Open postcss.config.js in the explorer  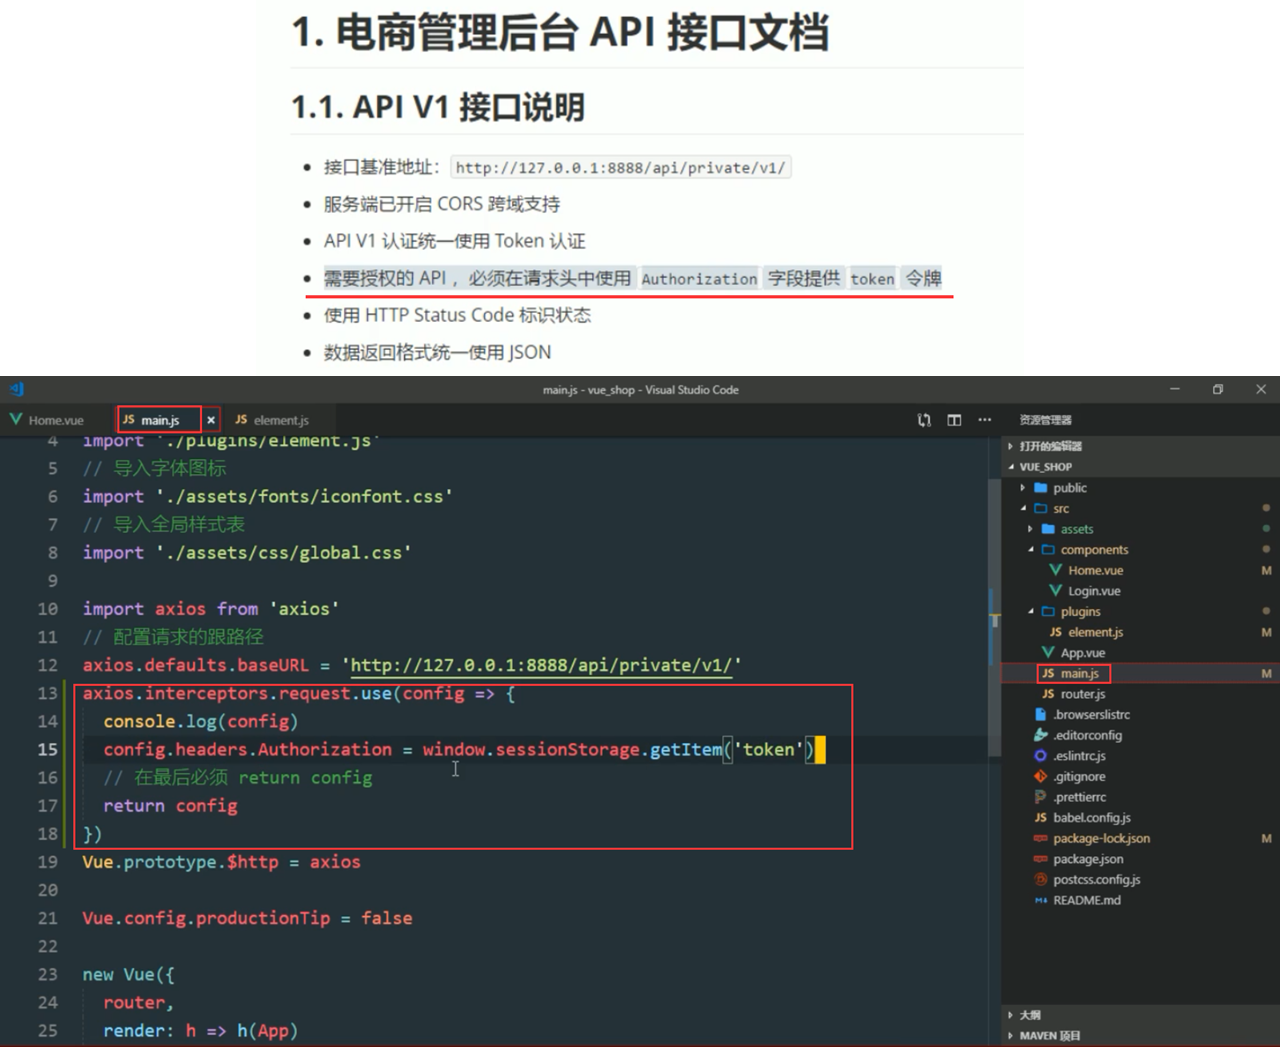pos(1096,880)
